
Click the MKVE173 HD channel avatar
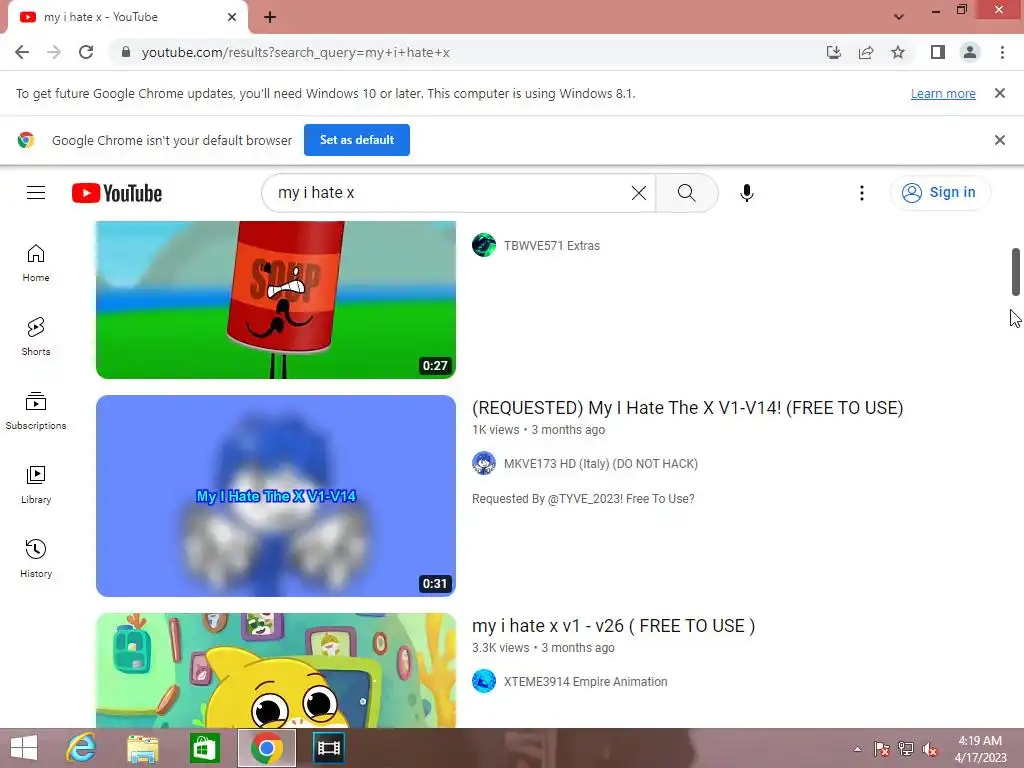pyautogui.click(x=484, y=463)
